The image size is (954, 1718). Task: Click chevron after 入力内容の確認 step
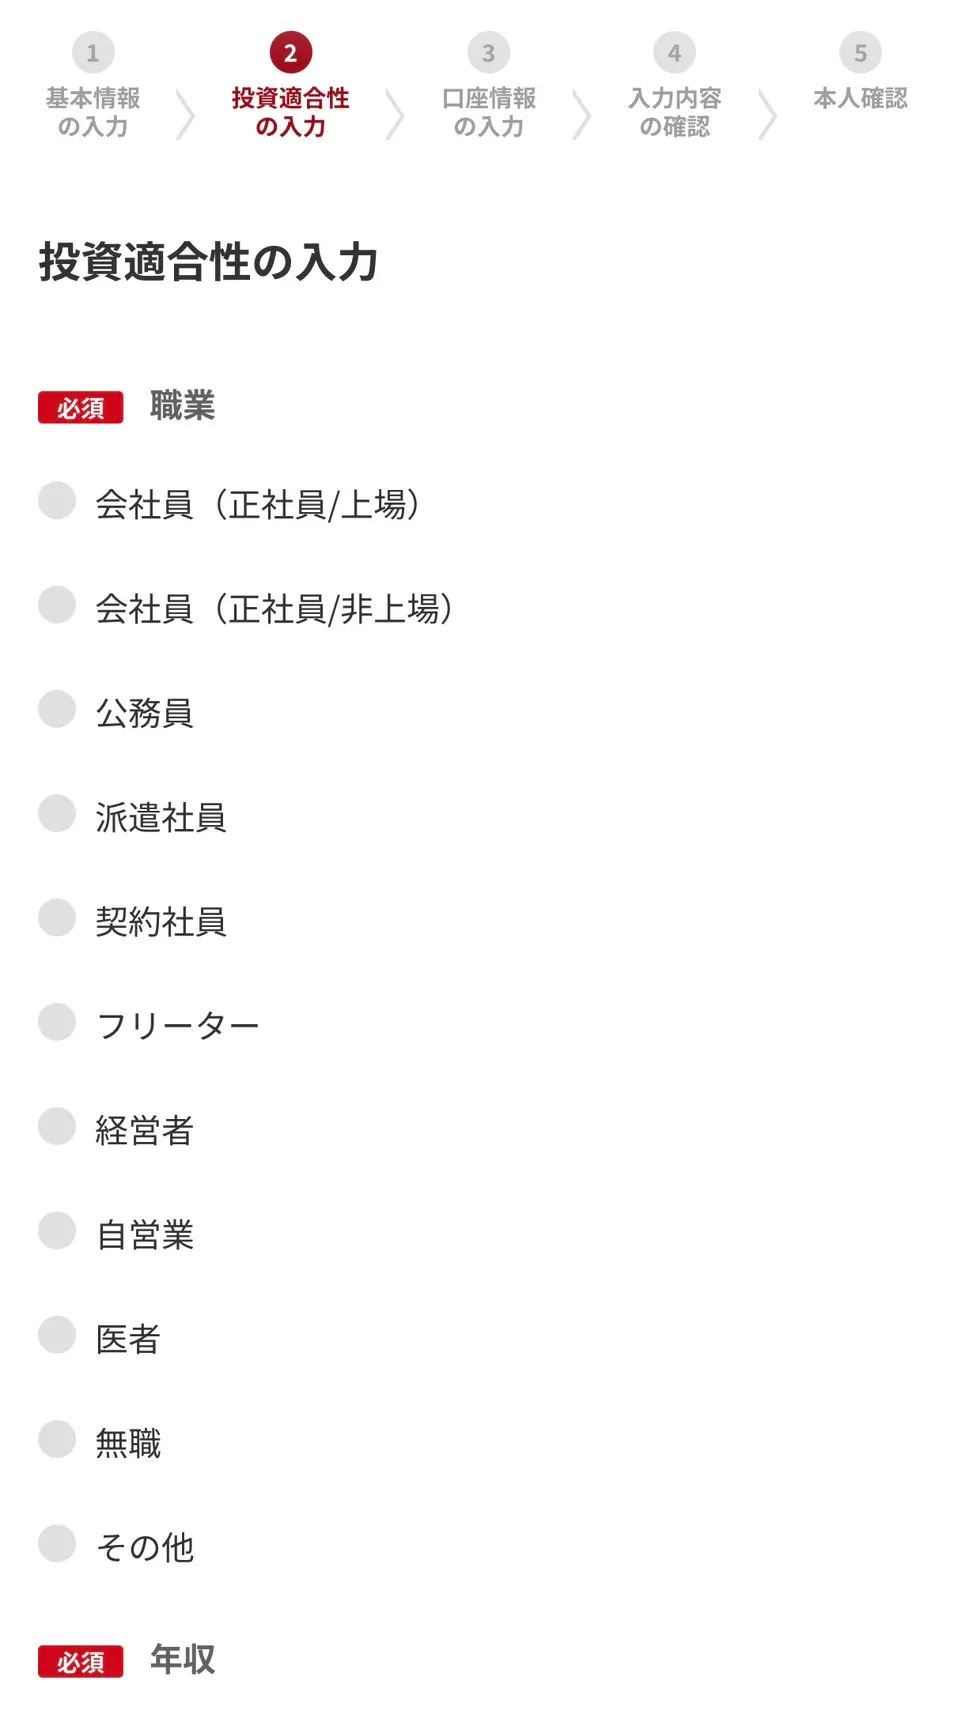tap(767, 113)
